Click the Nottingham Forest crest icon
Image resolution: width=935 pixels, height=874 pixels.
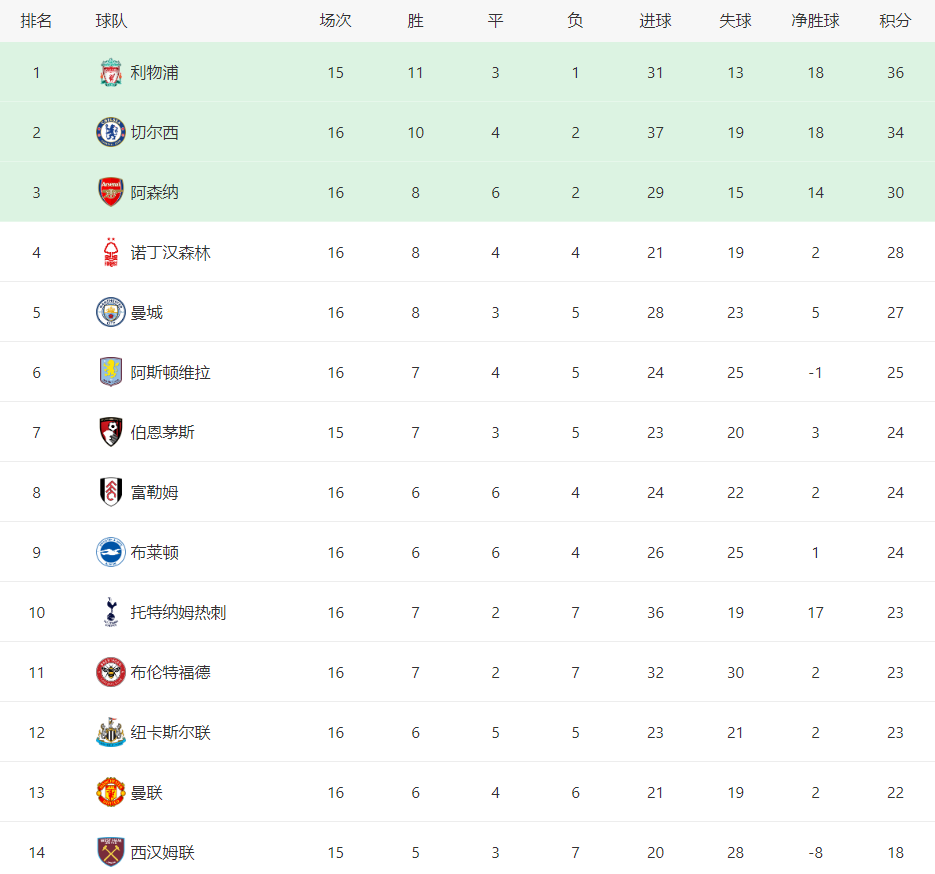coord(110,252)
